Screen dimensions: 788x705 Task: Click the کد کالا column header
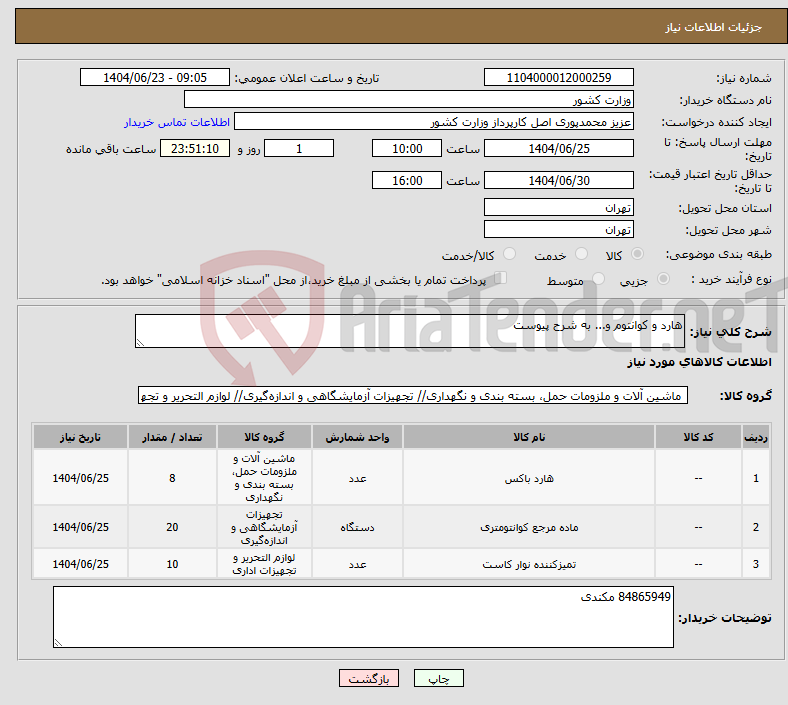click(698, 437)
